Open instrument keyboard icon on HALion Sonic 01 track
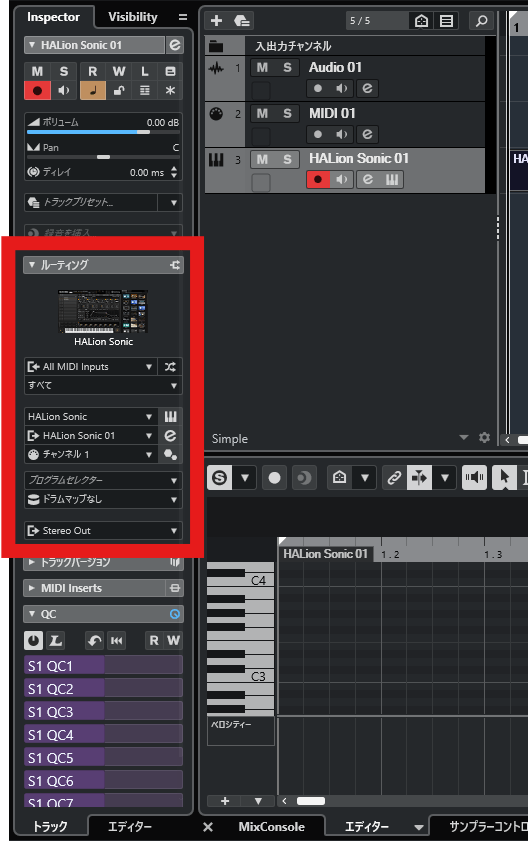Screen dimensions: 528x841 [x=392, y=179]
